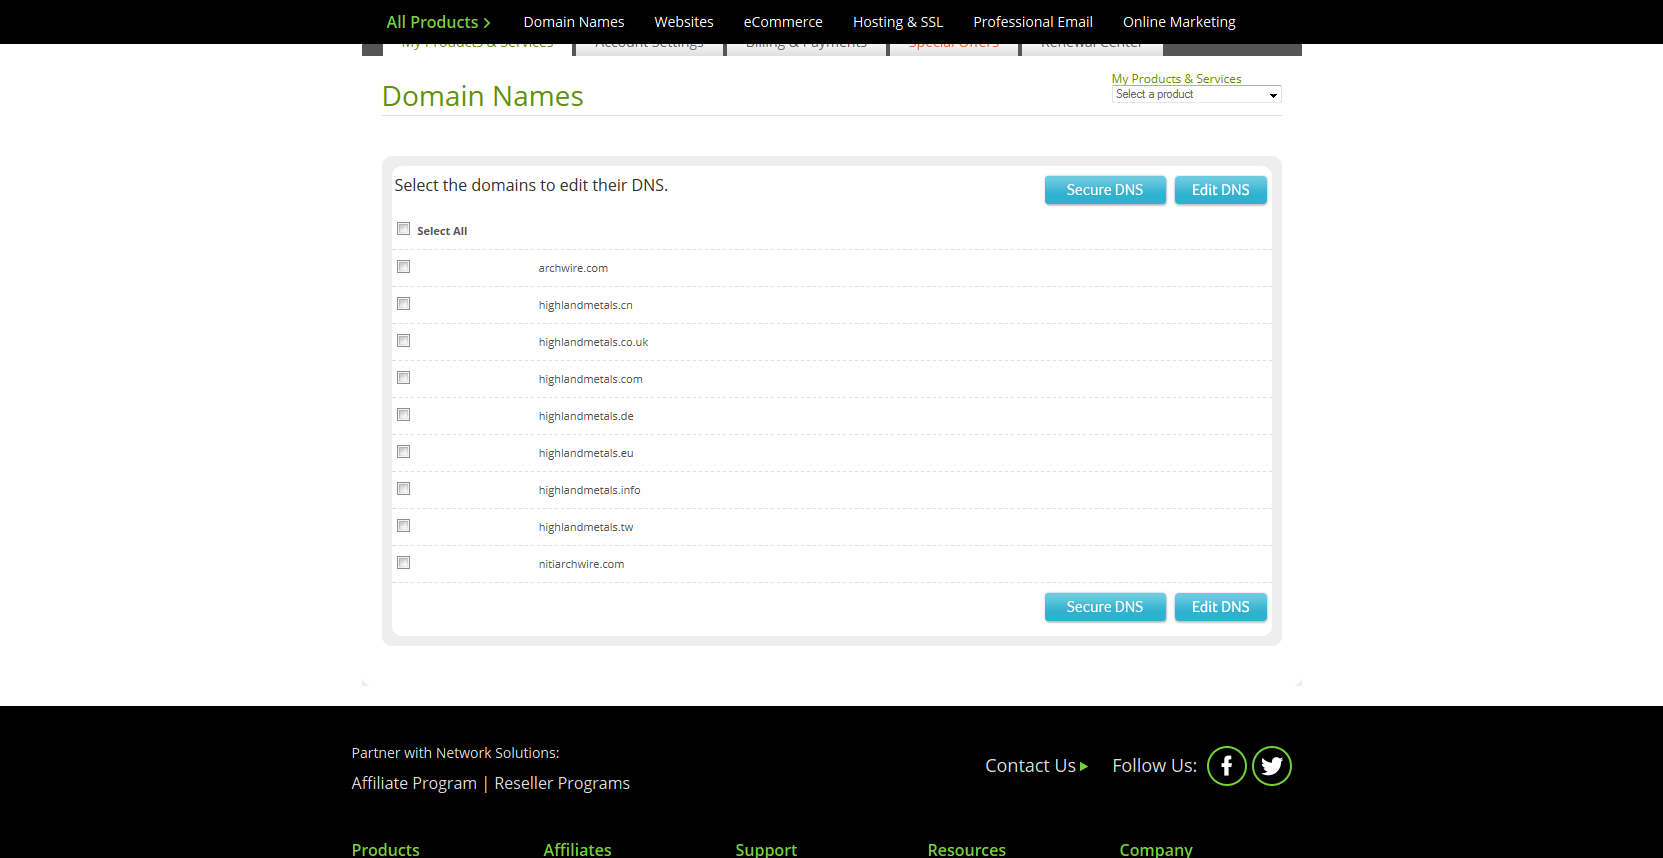Click the footer Company heading
The height and width of the screenshot is (858, 1663).
click(x=1156, y=849)
